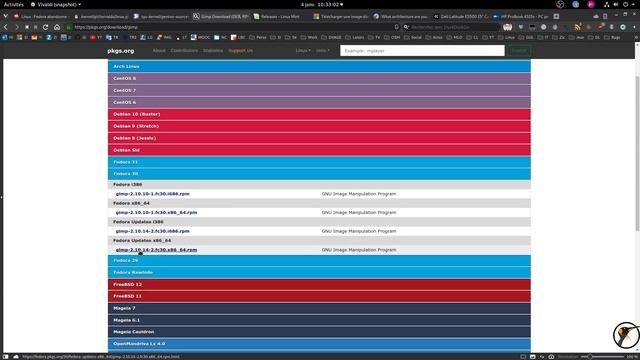Screen dimensions: 640x360
Task: Click the green Search button
Action: (519, 51)
